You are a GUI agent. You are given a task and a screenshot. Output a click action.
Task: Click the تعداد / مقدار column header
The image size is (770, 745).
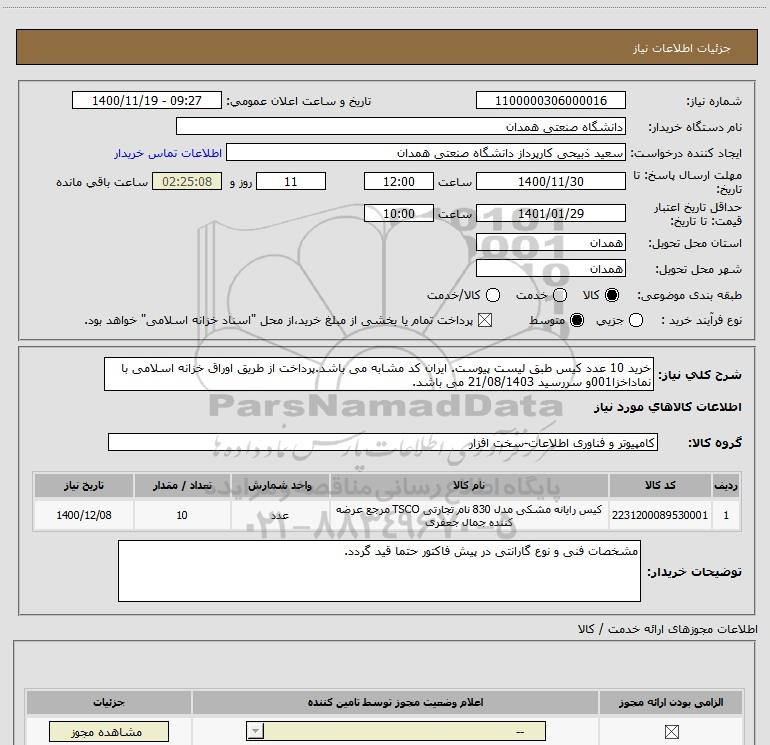coord(182,485)
